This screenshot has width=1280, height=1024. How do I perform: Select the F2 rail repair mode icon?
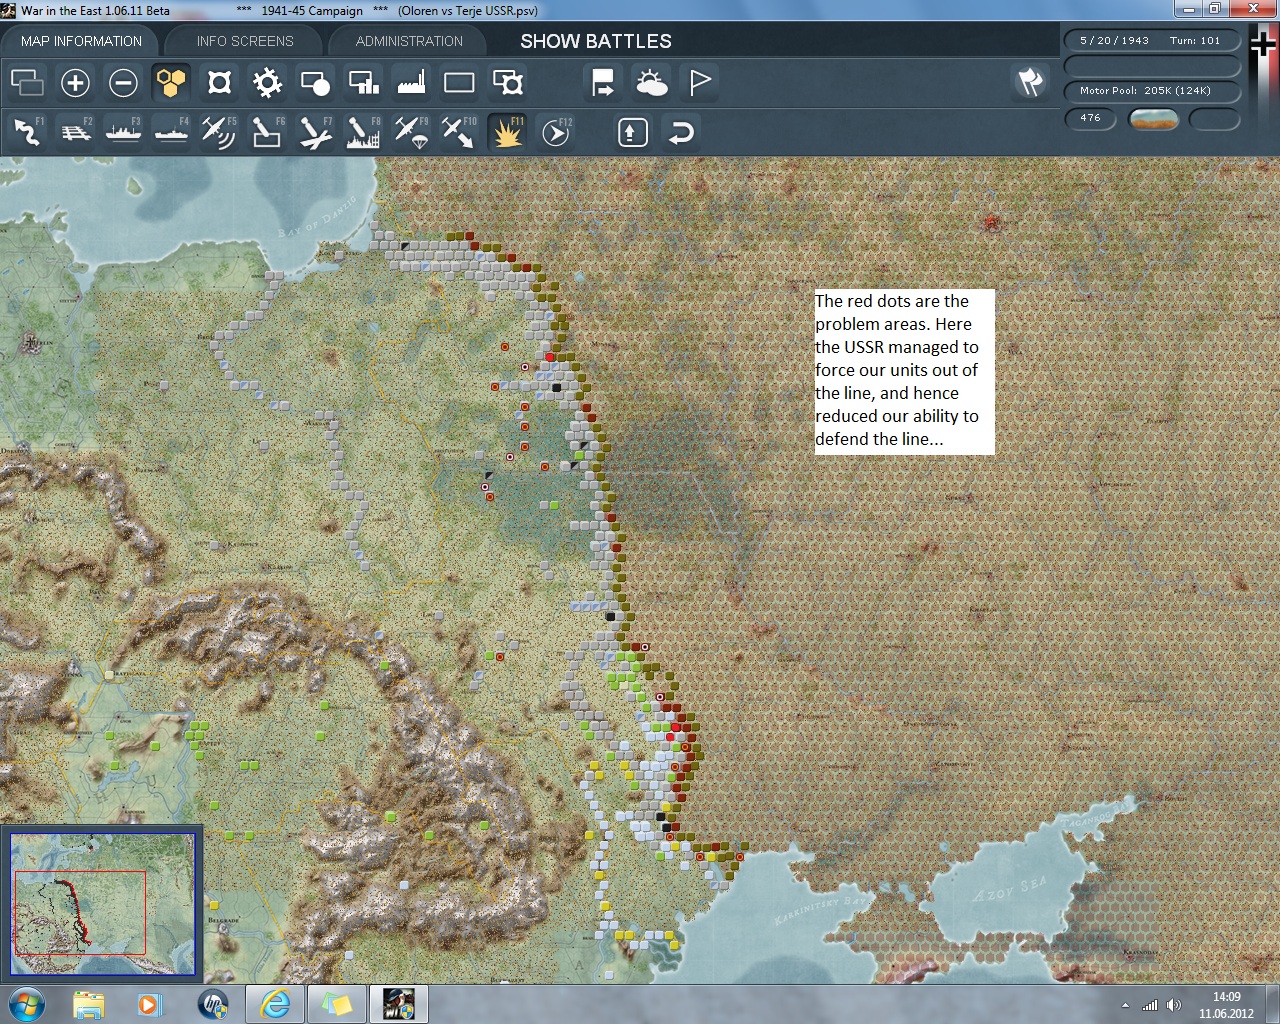[x=75, y=132]
